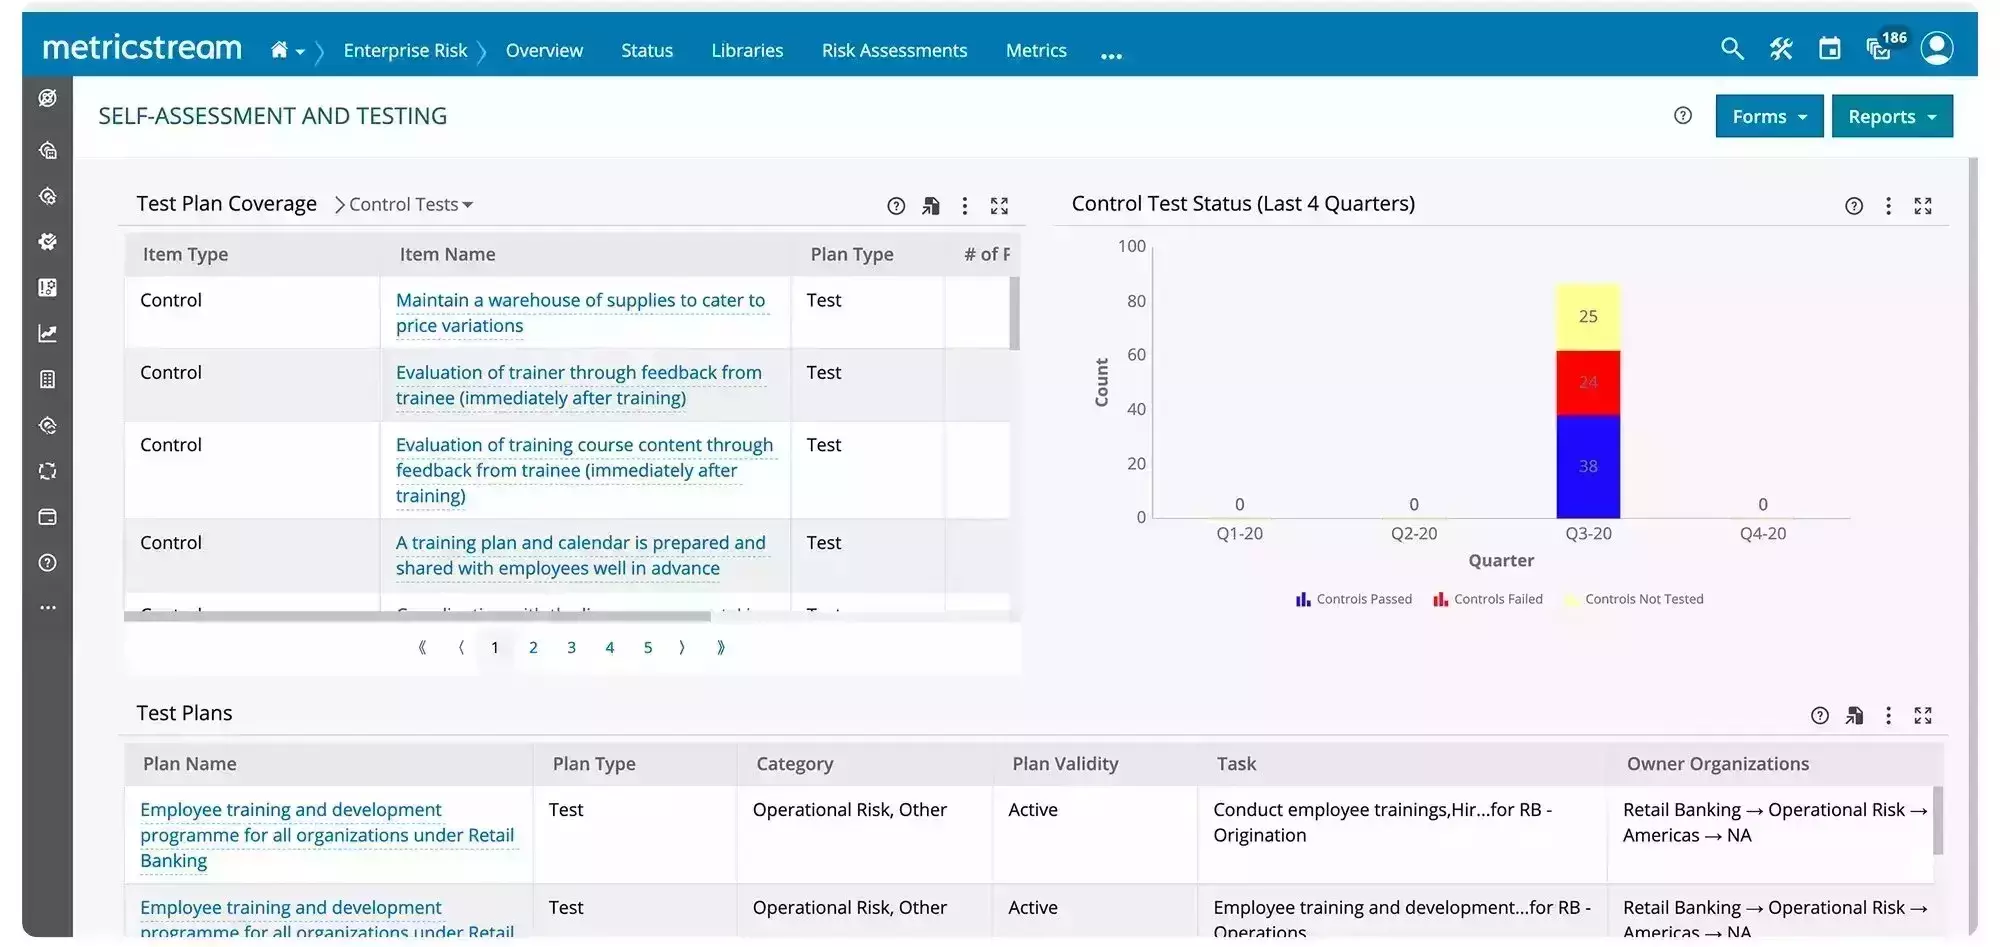Maximize the Control Test Status chart
The image size is (2000, 947).
point(1923,206)
